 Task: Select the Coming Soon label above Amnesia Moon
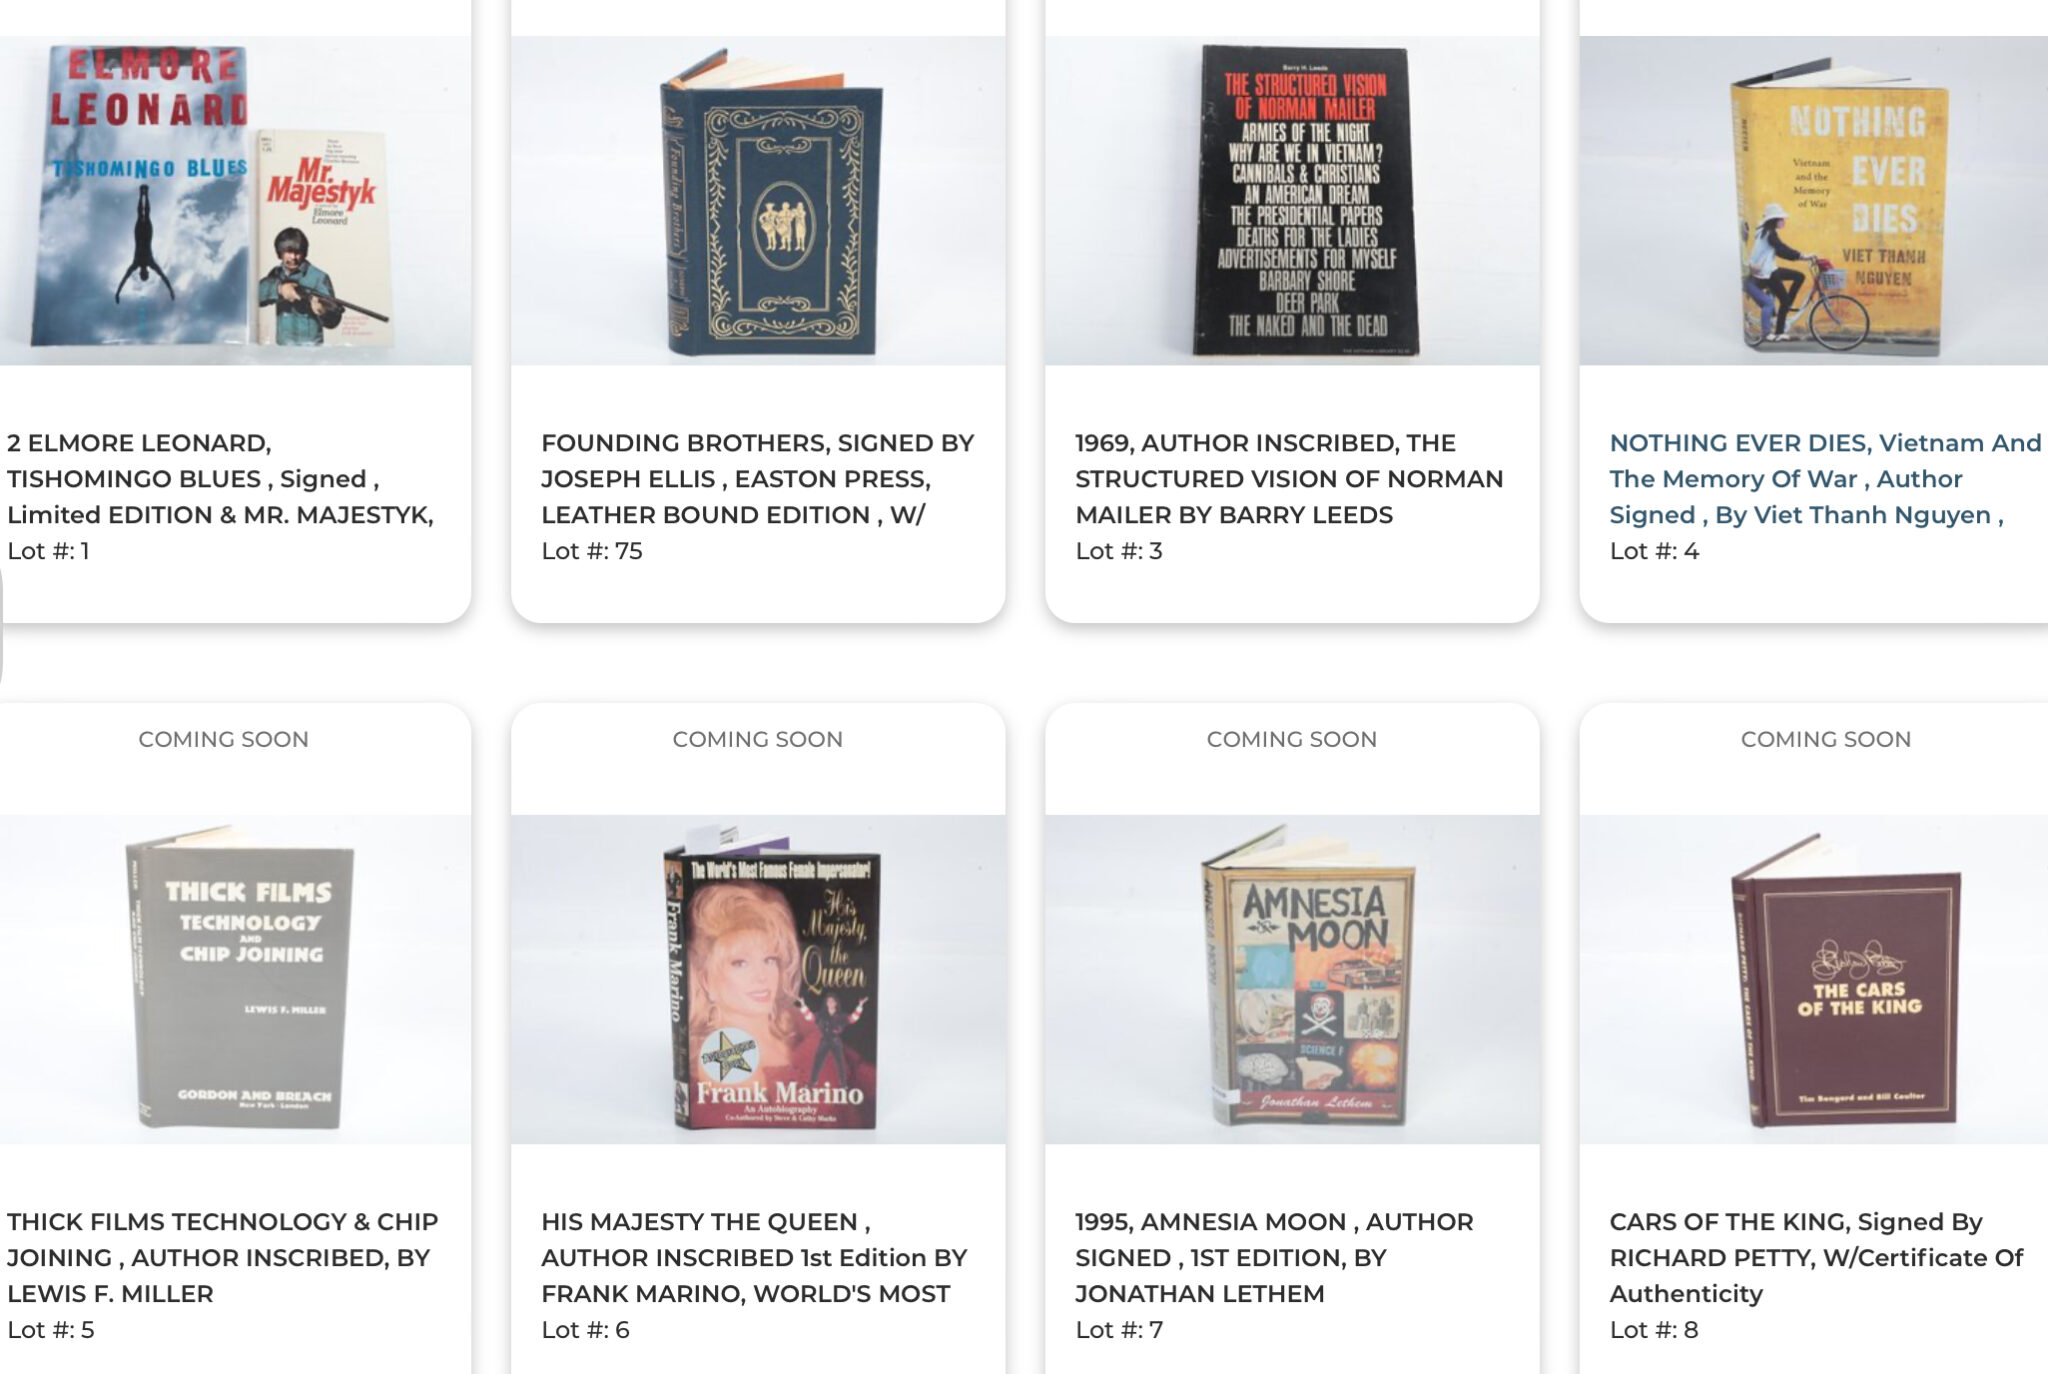coord(1291,739)
